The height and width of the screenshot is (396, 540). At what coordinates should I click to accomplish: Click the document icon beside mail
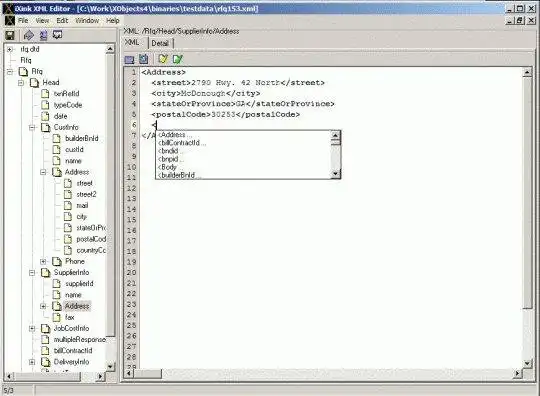68,205
